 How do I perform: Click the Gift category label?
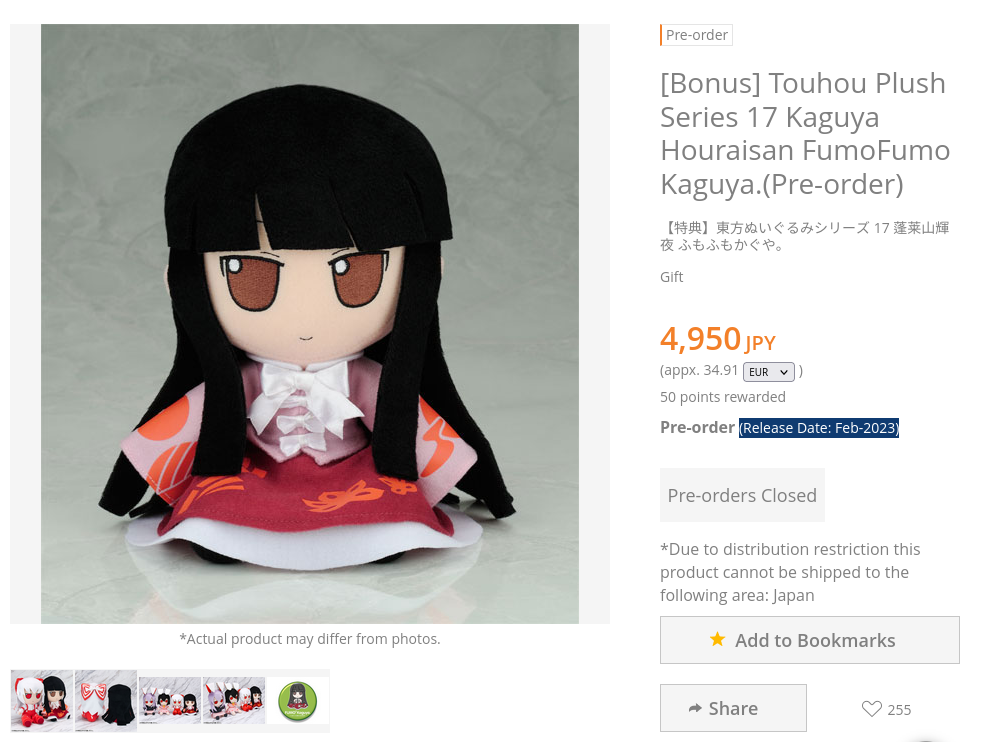coord(671,277)
